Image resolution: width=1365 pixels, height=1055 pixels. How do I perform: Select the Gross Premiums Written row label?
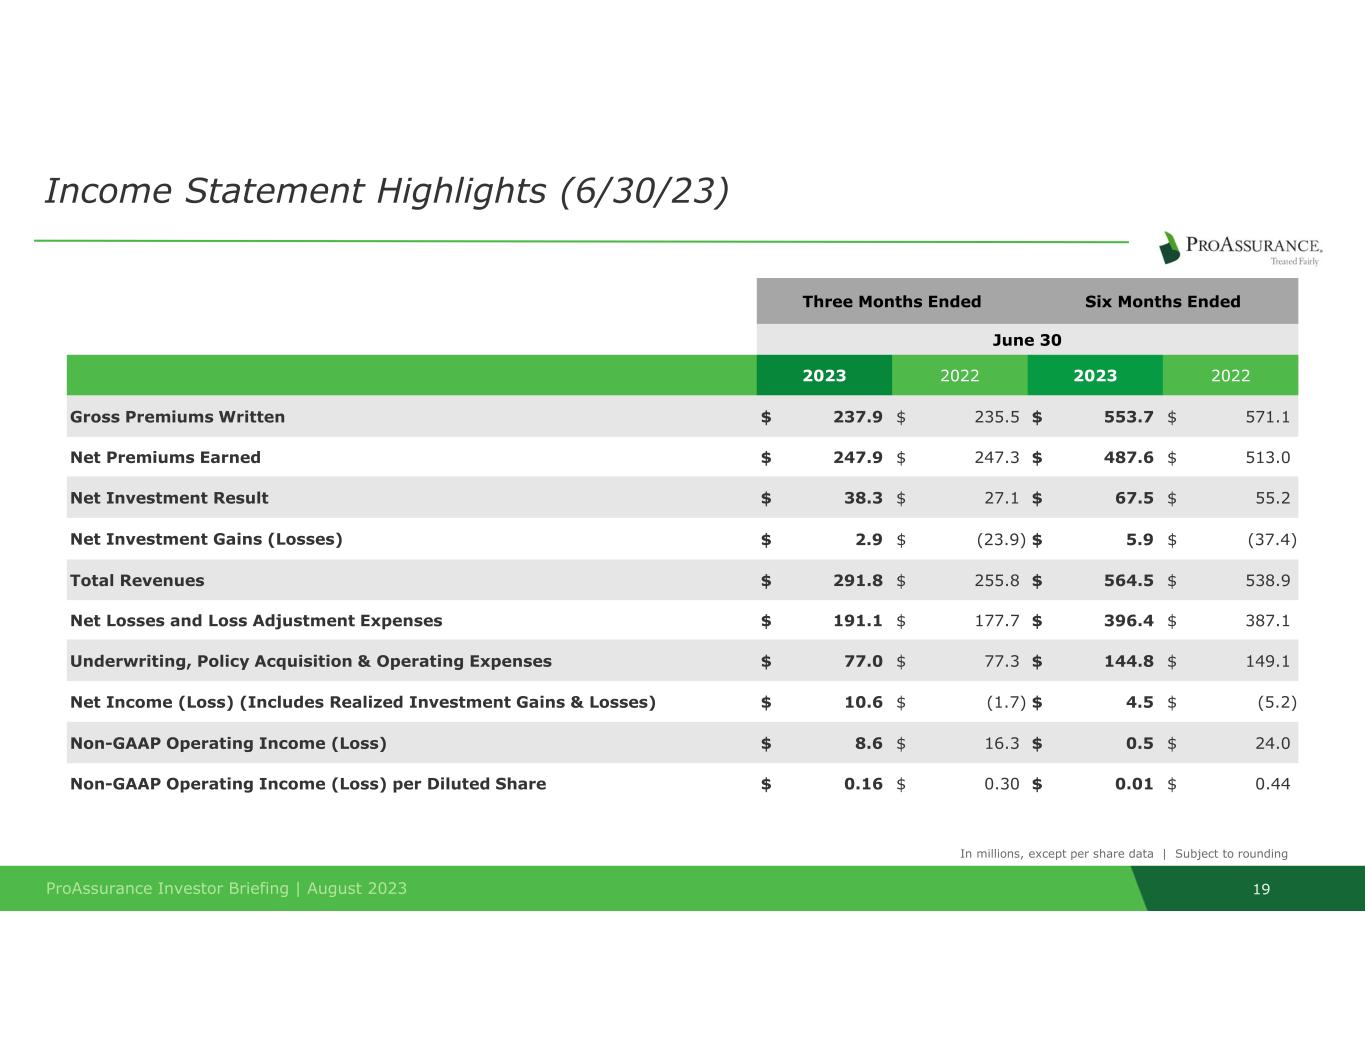pos(177,417)
